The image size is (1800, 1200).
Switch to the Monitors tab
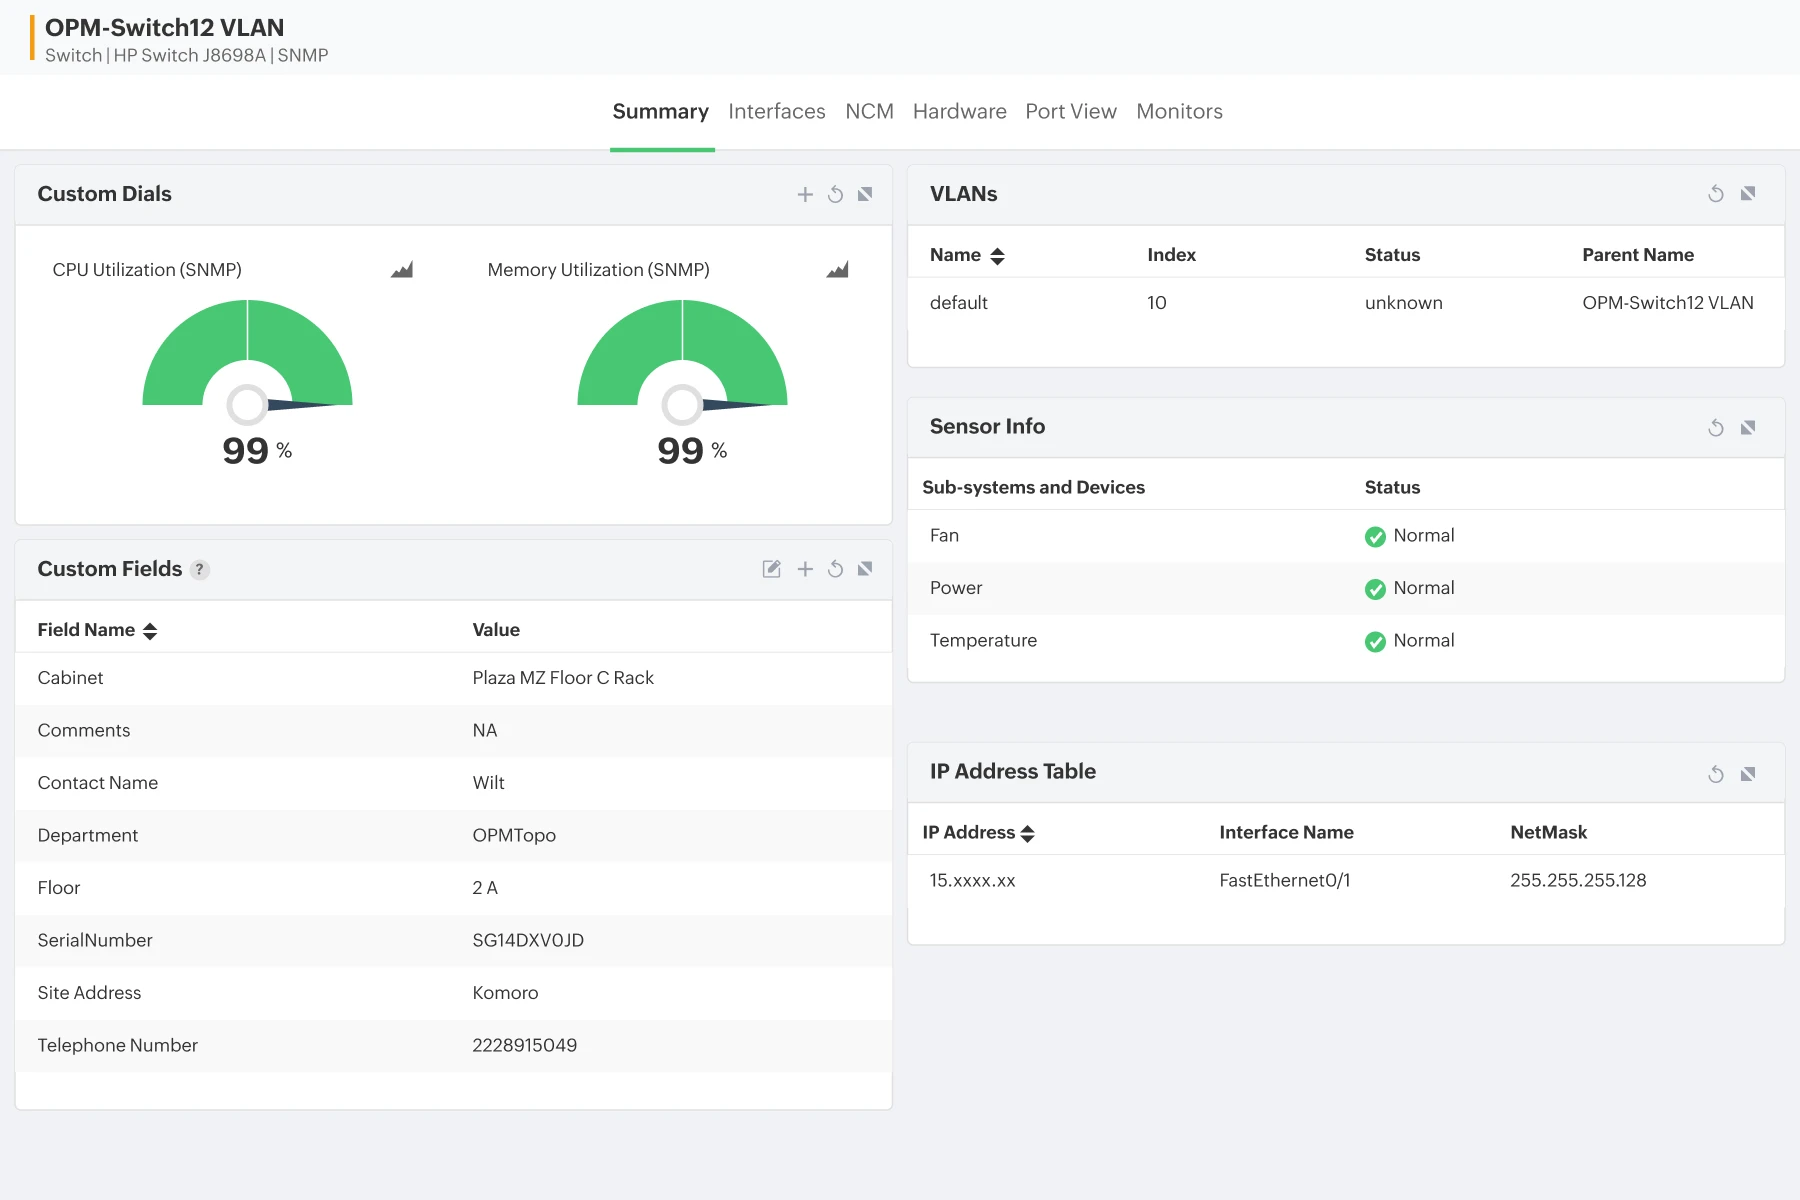[1180, 111]
